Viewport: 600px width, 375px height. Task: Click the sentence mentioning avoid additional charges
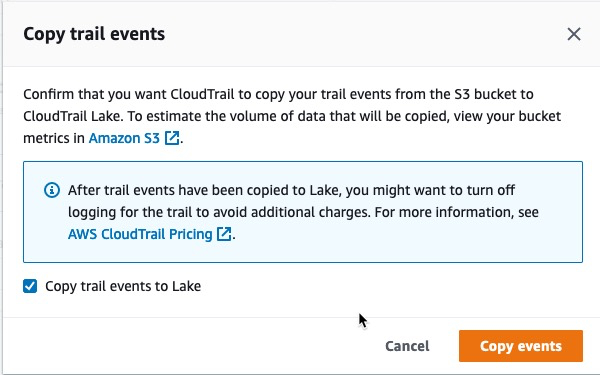pyautogui.click(x=219, y=212)
